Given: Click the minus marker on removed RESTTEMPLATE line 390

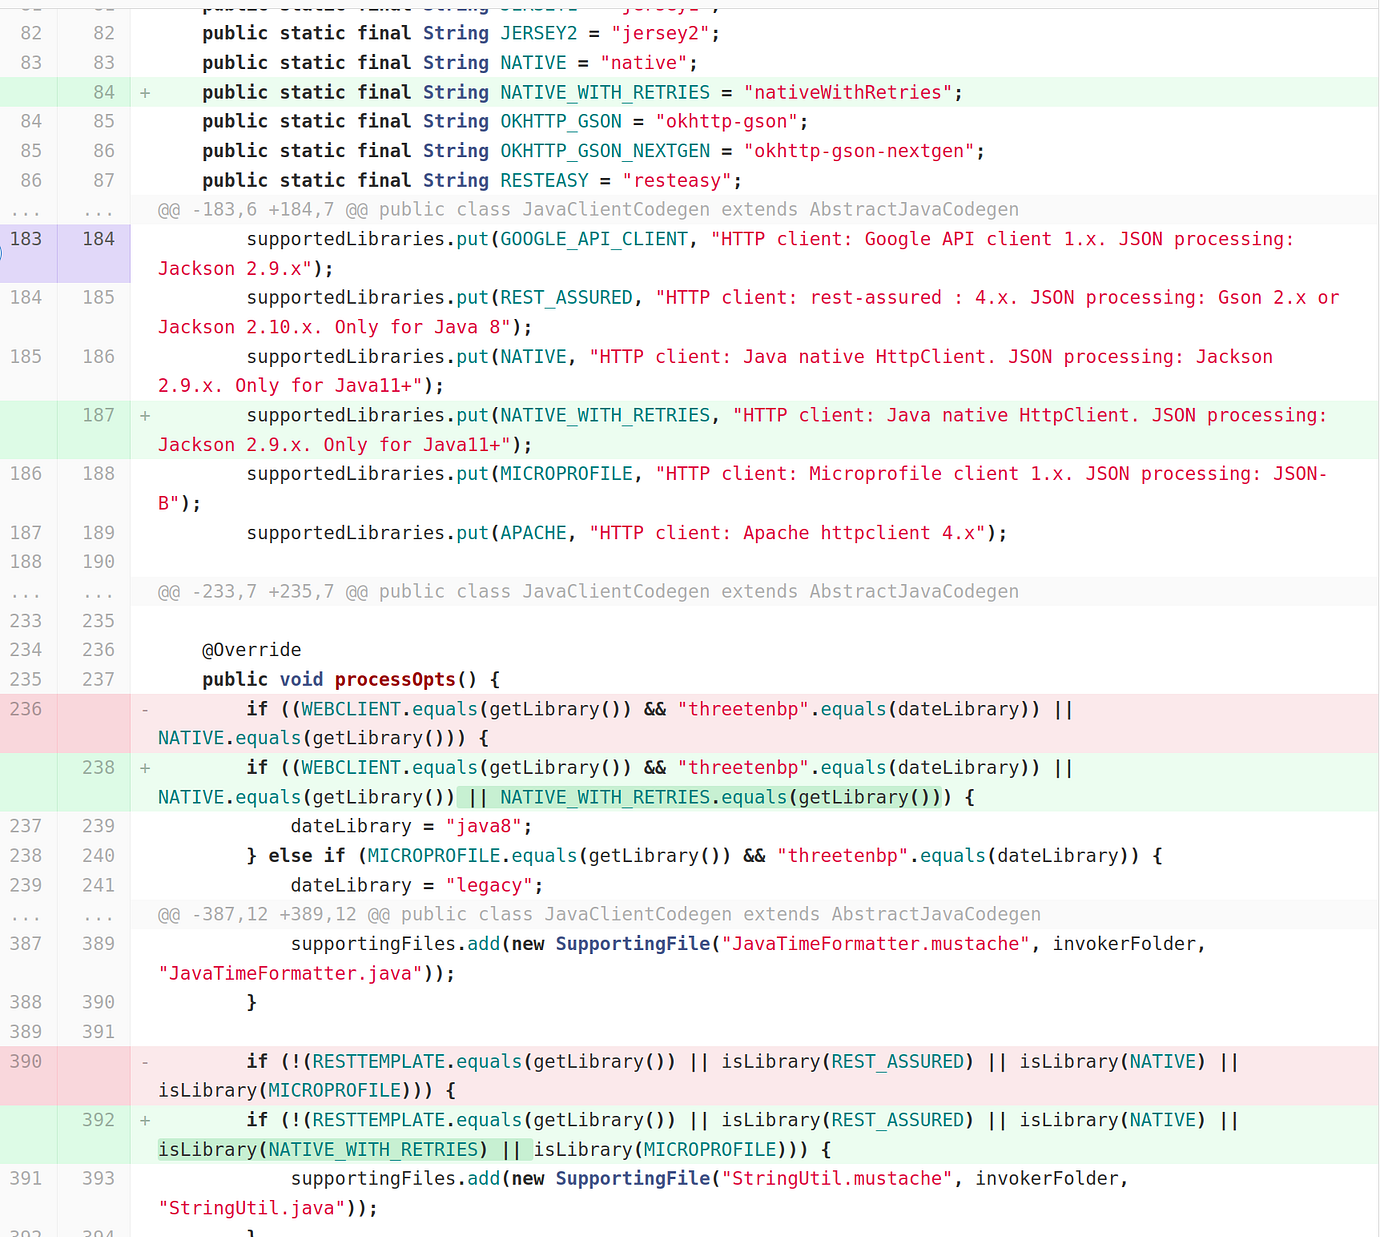Looking at the screenshot, I should coord(145,1061).
